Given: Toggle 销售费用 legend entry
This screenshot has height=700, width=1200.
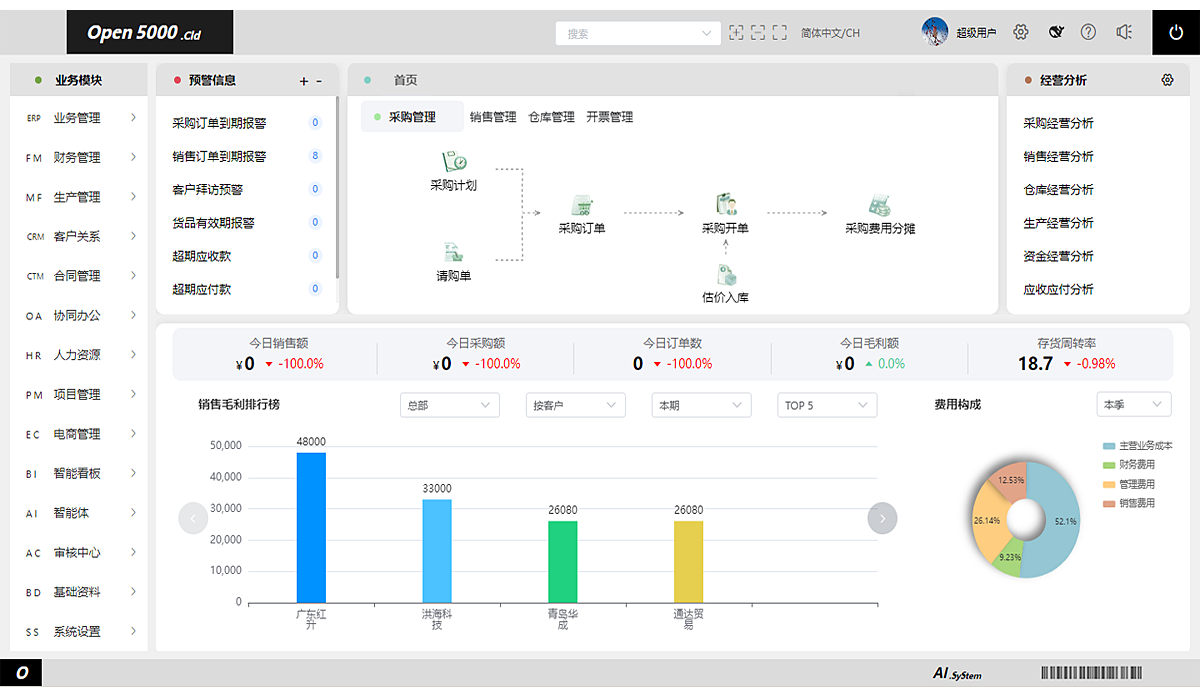Looking at the screenshot, I should 1129,503.
